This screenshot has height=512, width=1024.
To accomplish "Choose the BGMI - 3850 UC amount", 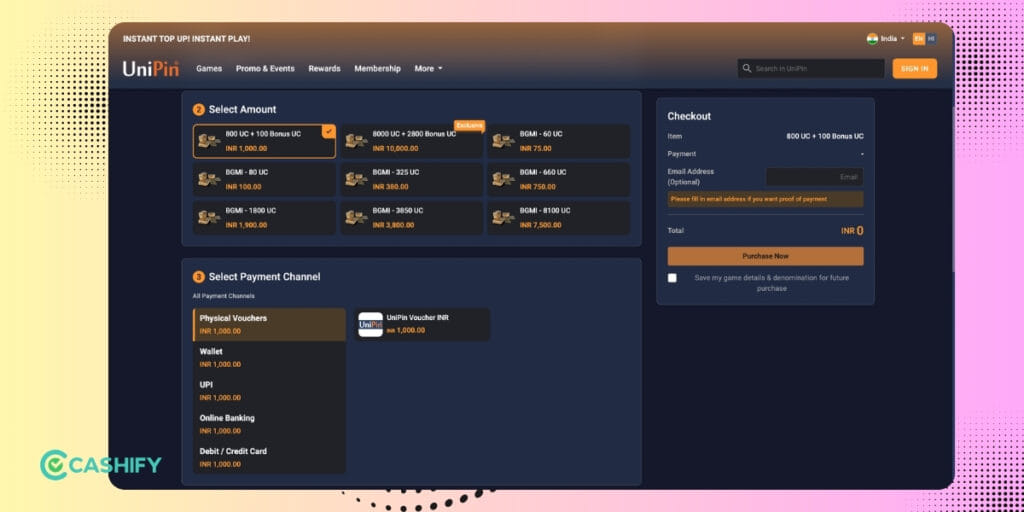I will coord(411,217).
